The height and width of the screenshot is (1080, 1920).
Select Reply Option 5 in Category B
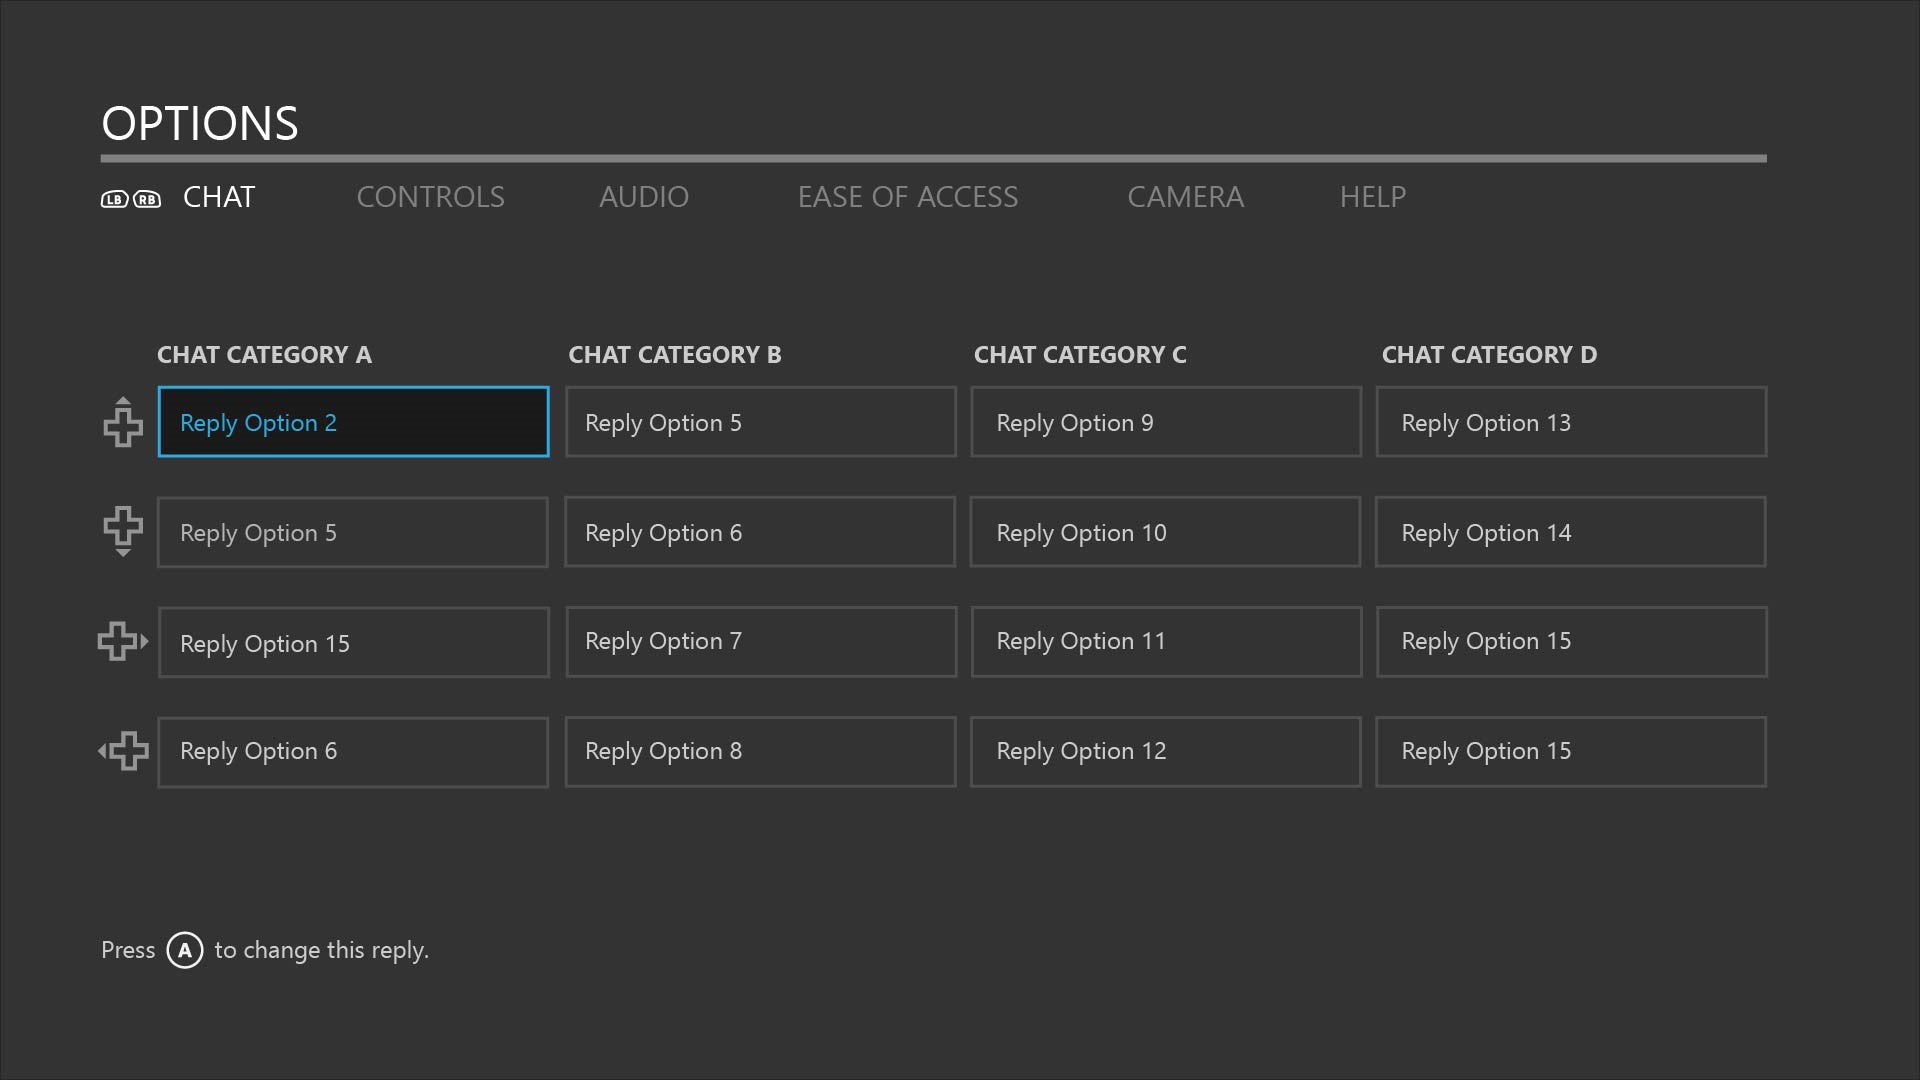(x=760, y=421)
